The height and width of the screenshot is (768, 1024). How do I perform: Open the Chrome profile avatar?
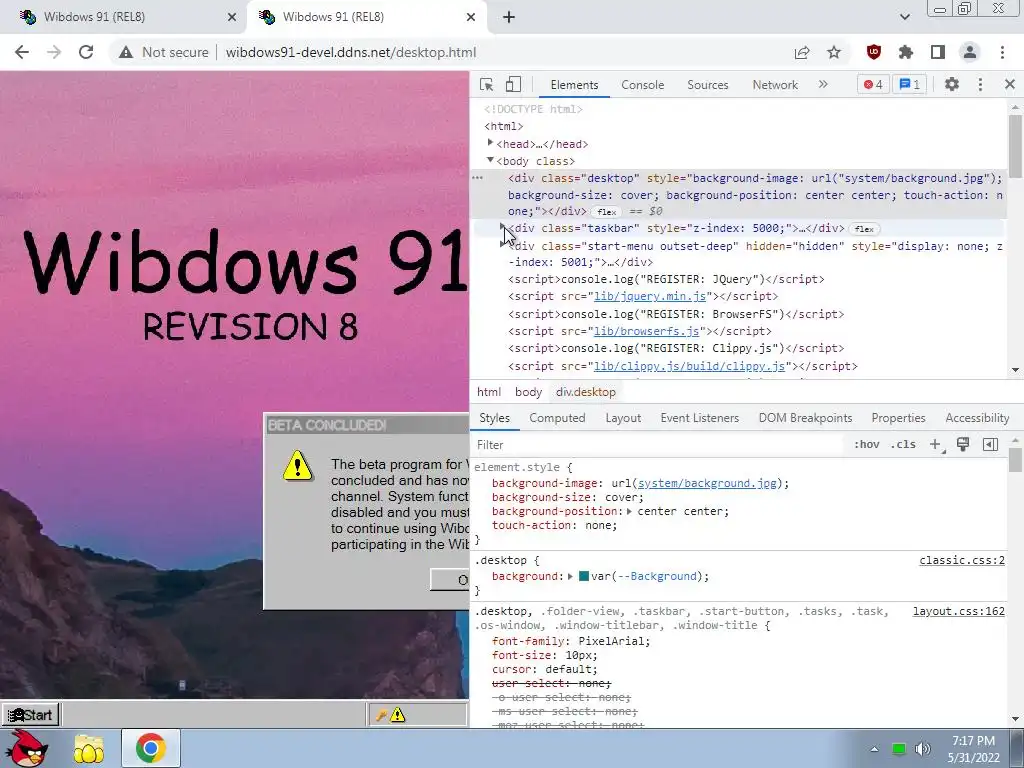(x=970, y=52)
